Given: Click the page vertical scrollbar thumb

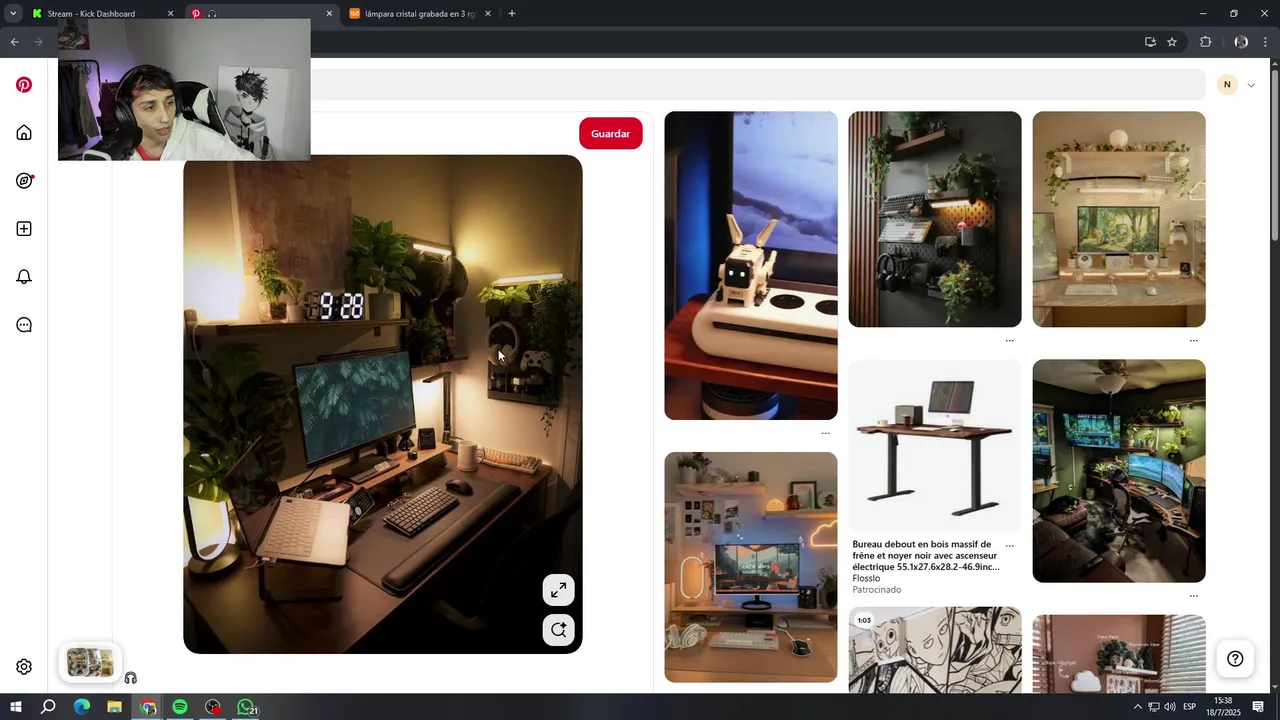Looking at the screenshot, I should tap(1274, 155).
